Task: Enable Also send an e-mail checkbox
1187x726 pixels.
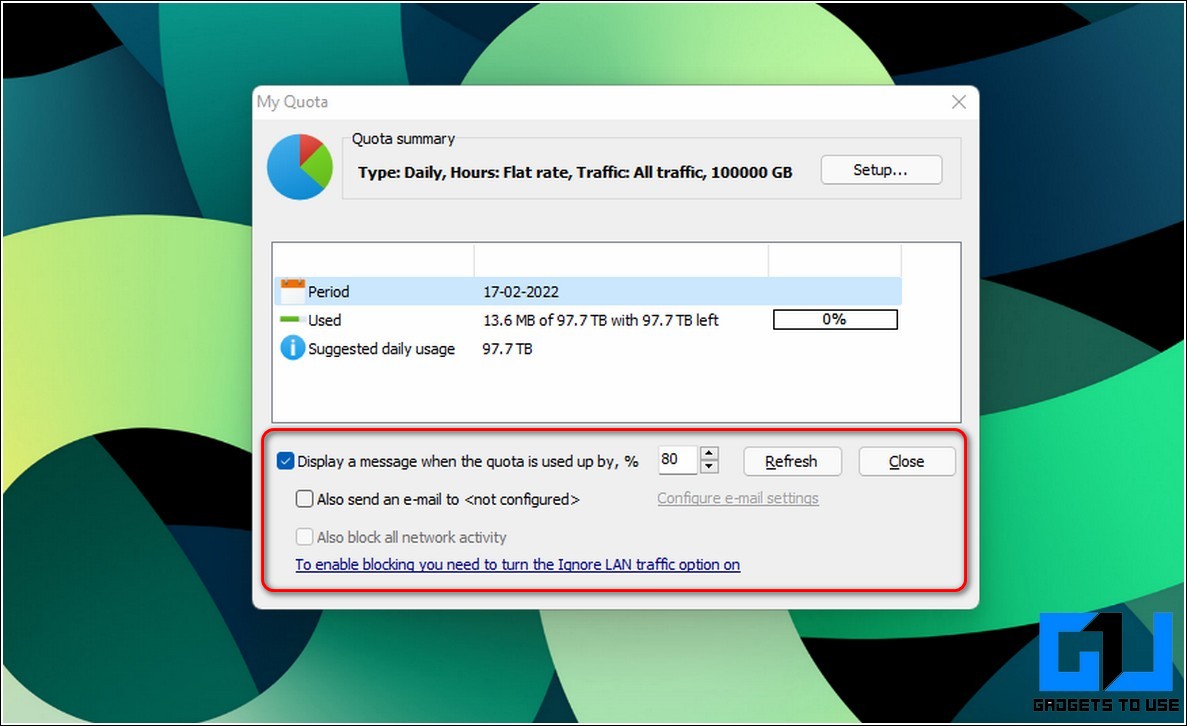Action: 304,499
